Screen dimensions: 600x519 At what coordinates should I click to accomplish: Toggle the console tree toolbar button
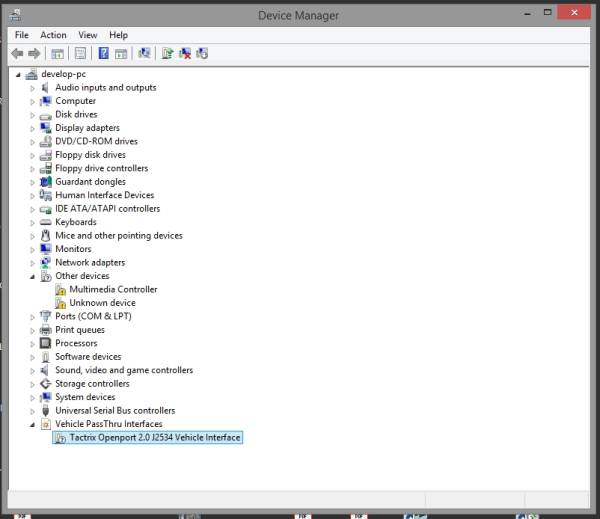57,54
